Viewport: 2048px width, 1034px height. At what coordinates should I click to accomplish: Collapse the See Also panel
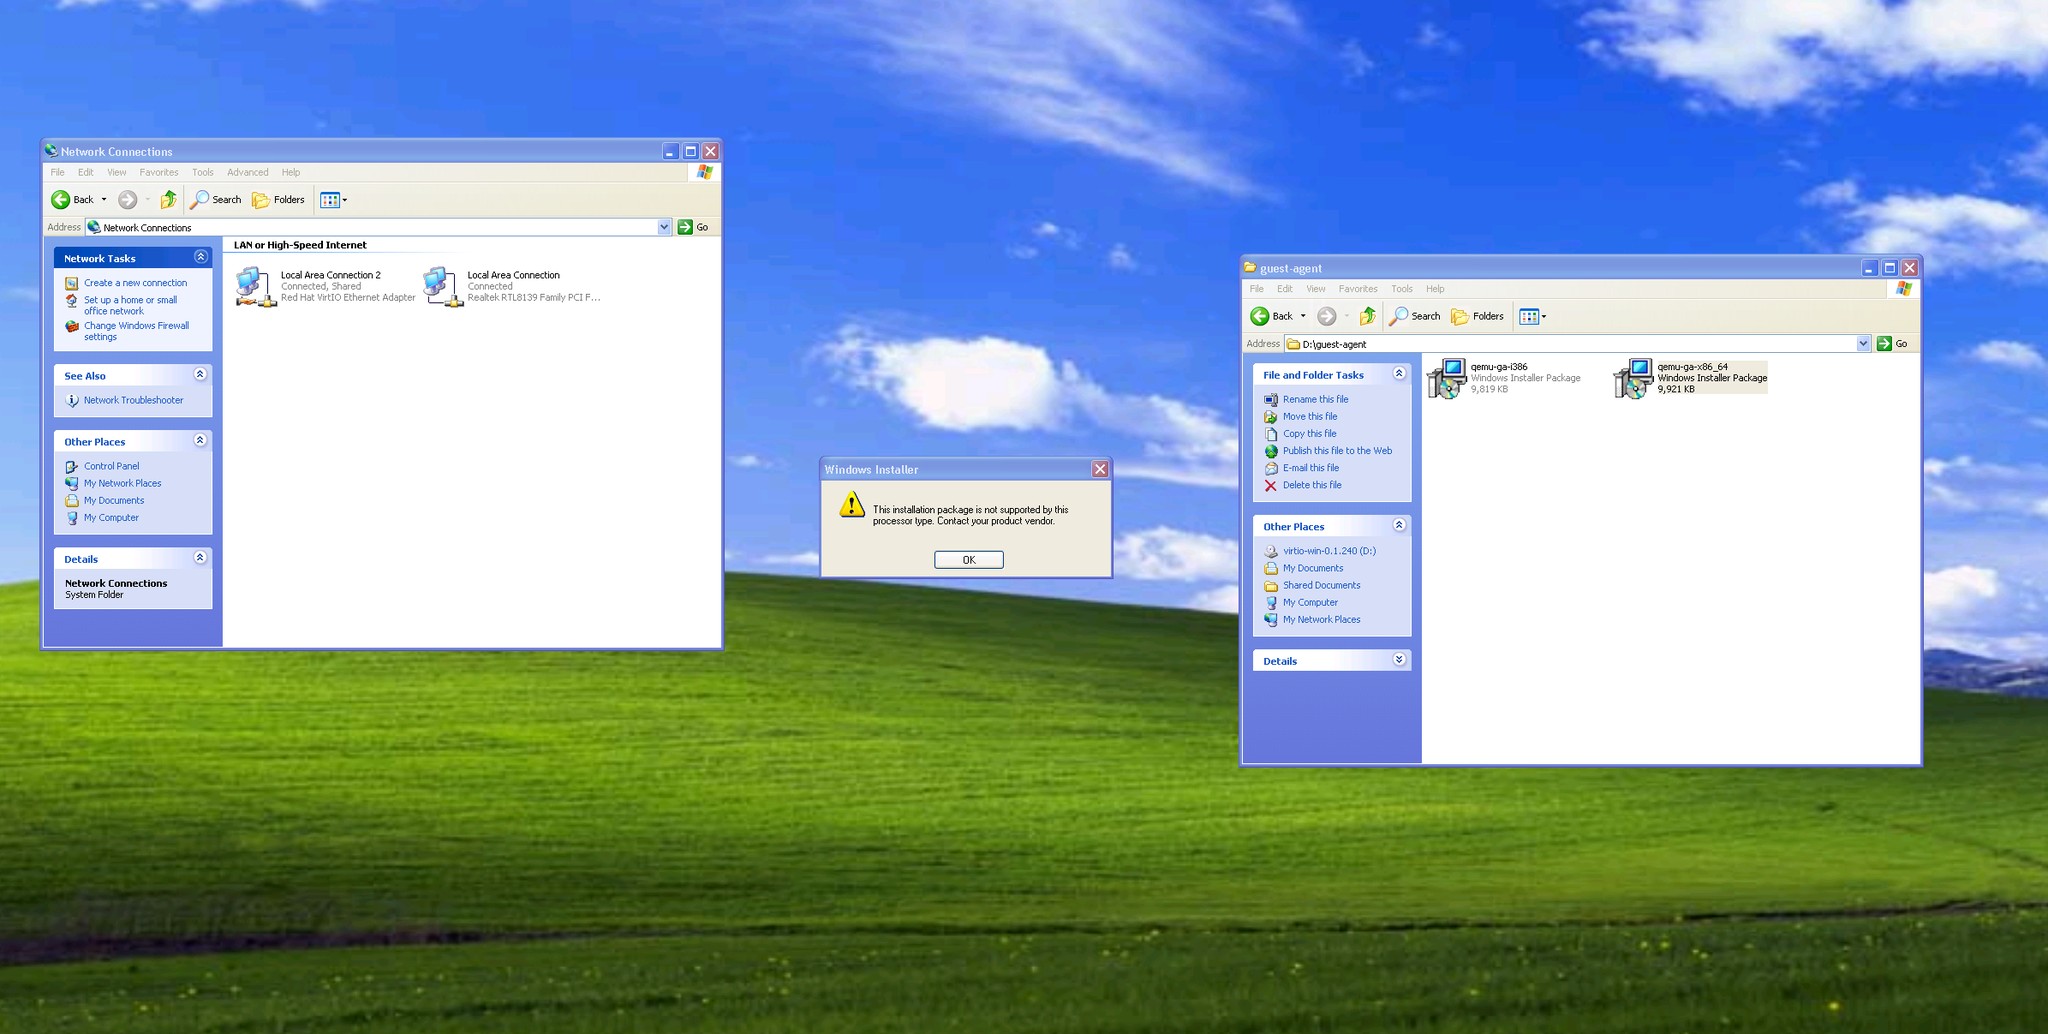(x=200, y=374)
